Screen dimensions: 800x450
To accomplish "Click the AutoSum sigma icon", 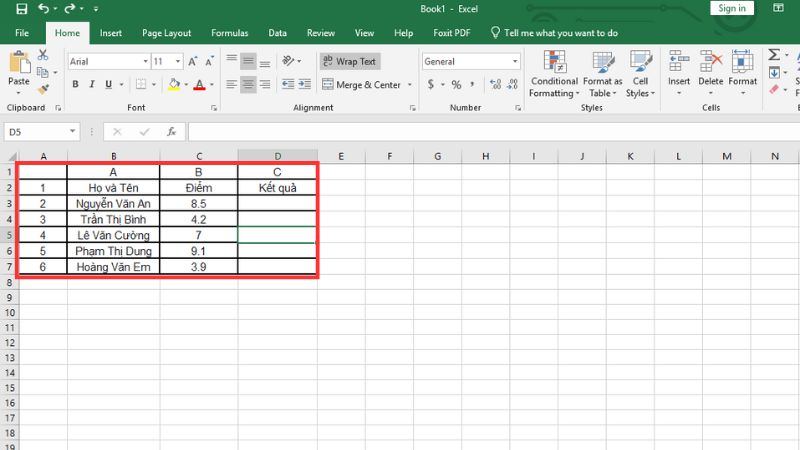I will 775,54.
